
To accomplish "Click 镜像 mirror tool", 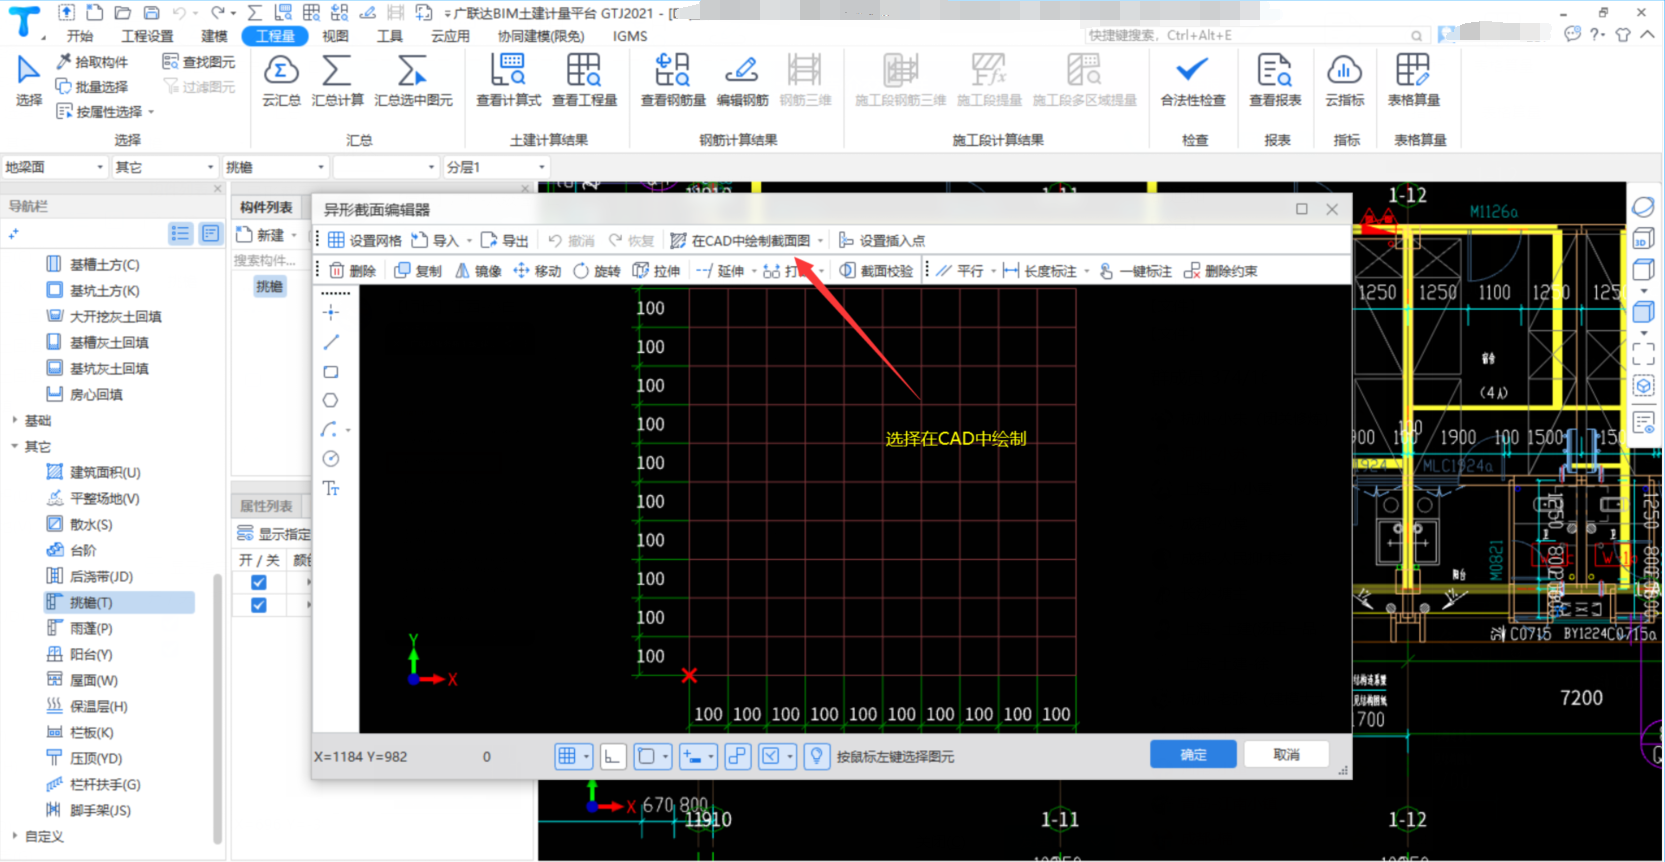I will point(478,271).
